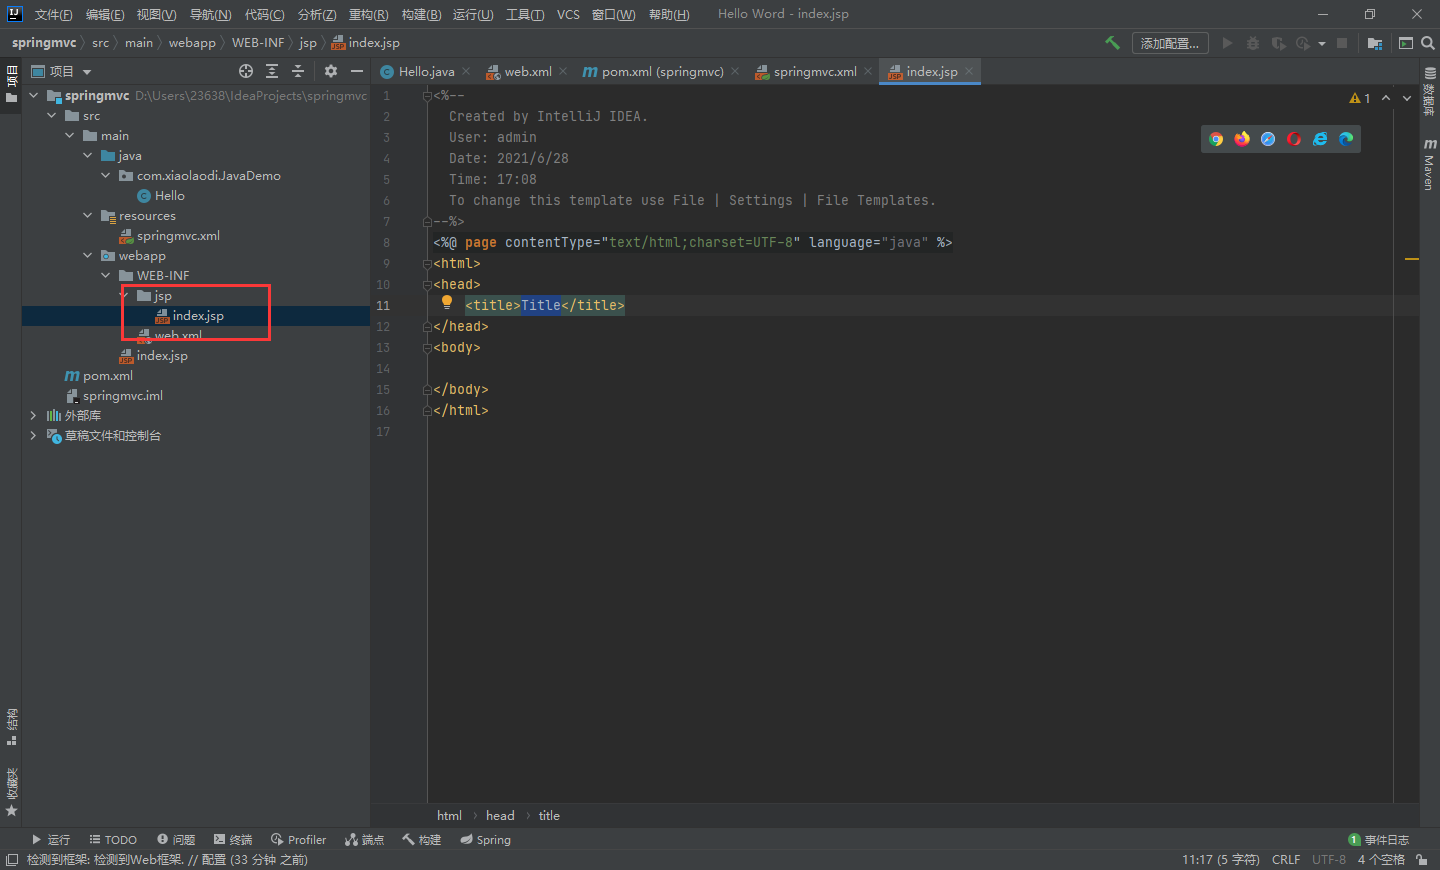This screenshot has height=870, width=1440.
Task: Click the Profiler run icon in toolbar
Action: (1303, 43)
